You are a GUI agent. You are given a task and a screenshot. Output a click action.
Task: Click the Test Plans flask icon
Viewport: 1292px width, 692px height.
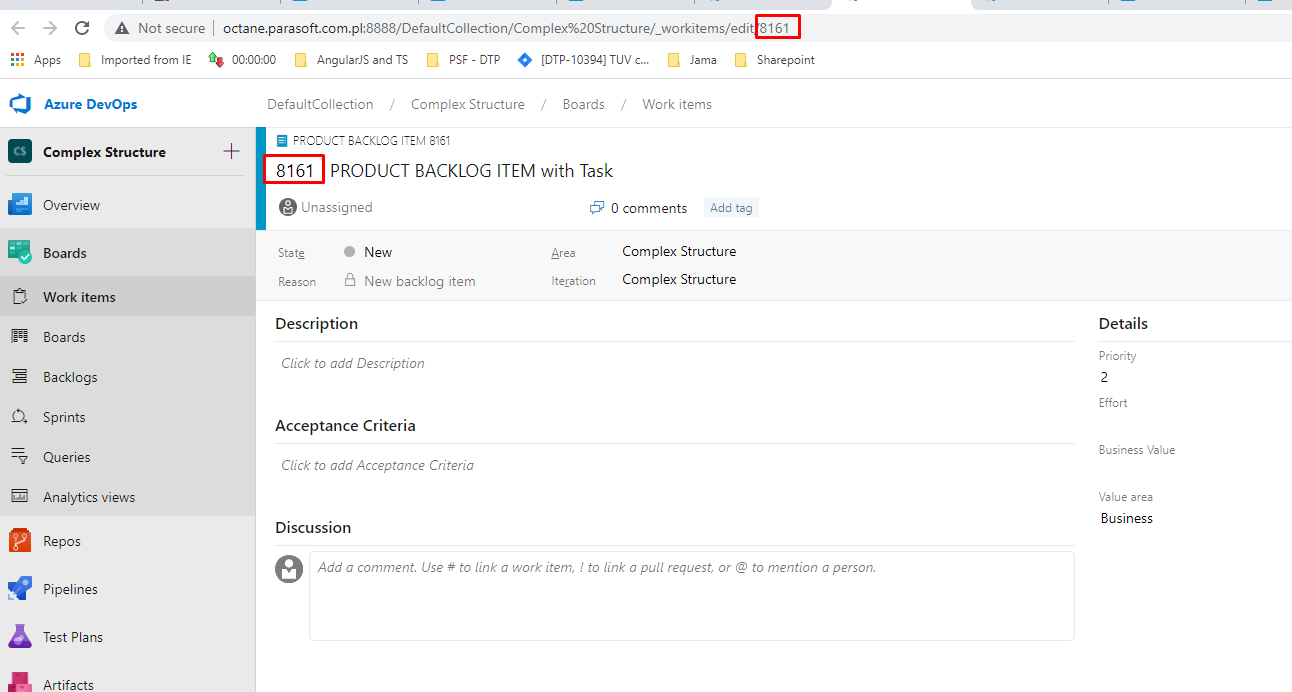[x=20, y=637]
